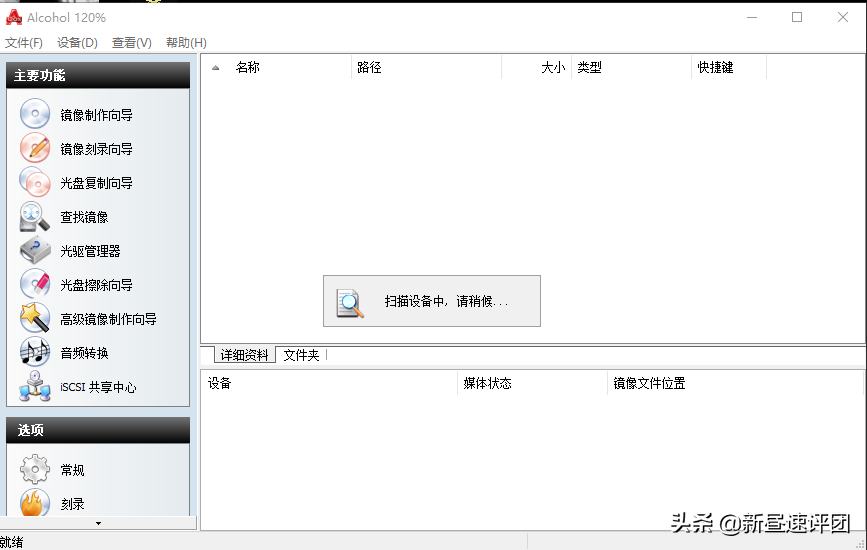Sort list by 大小 column header
Screen dimensions: 867x550
[552, 68]
